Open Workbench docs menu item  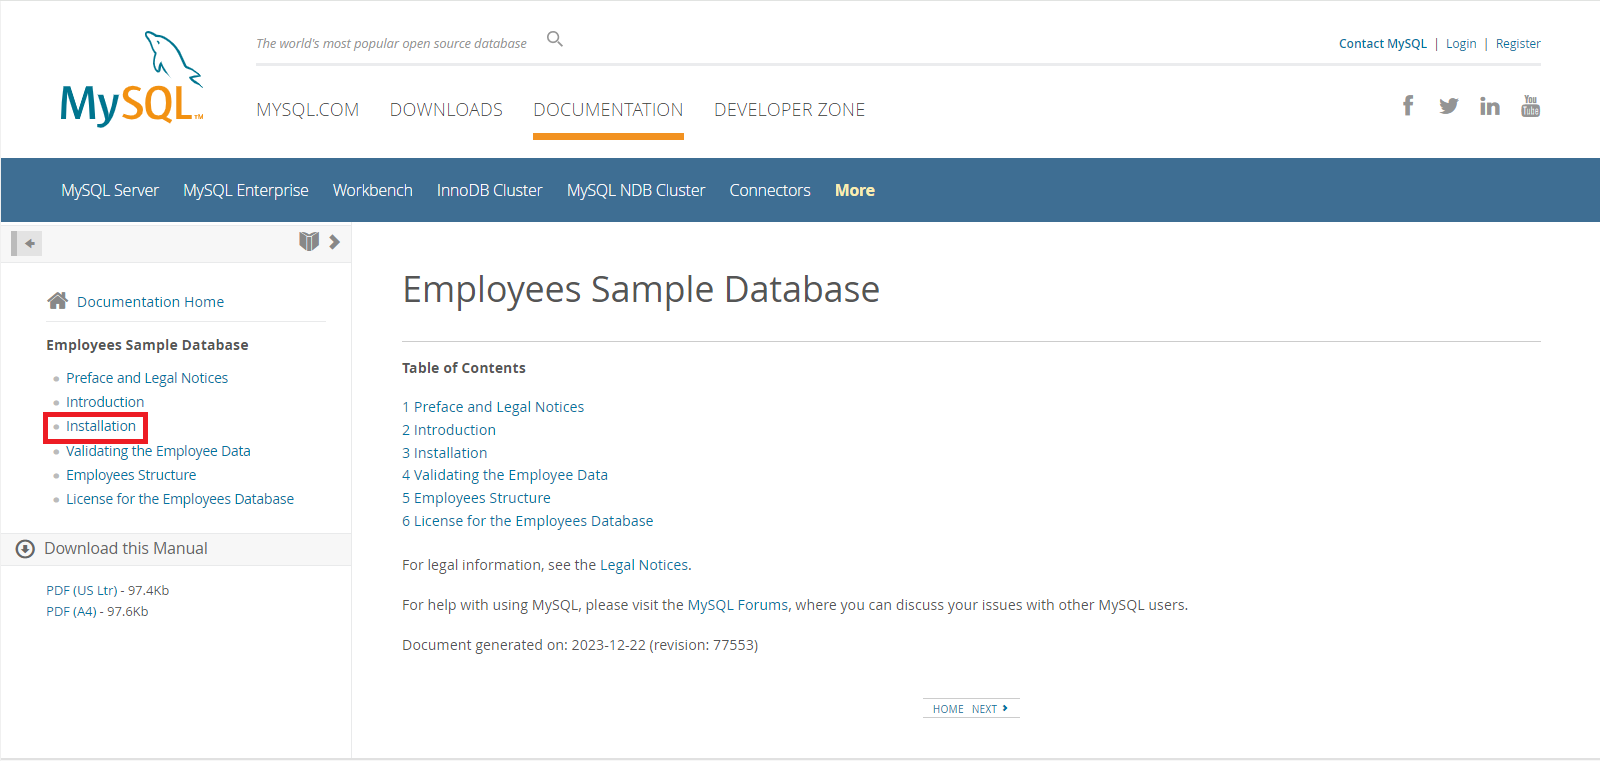(373, 190)
